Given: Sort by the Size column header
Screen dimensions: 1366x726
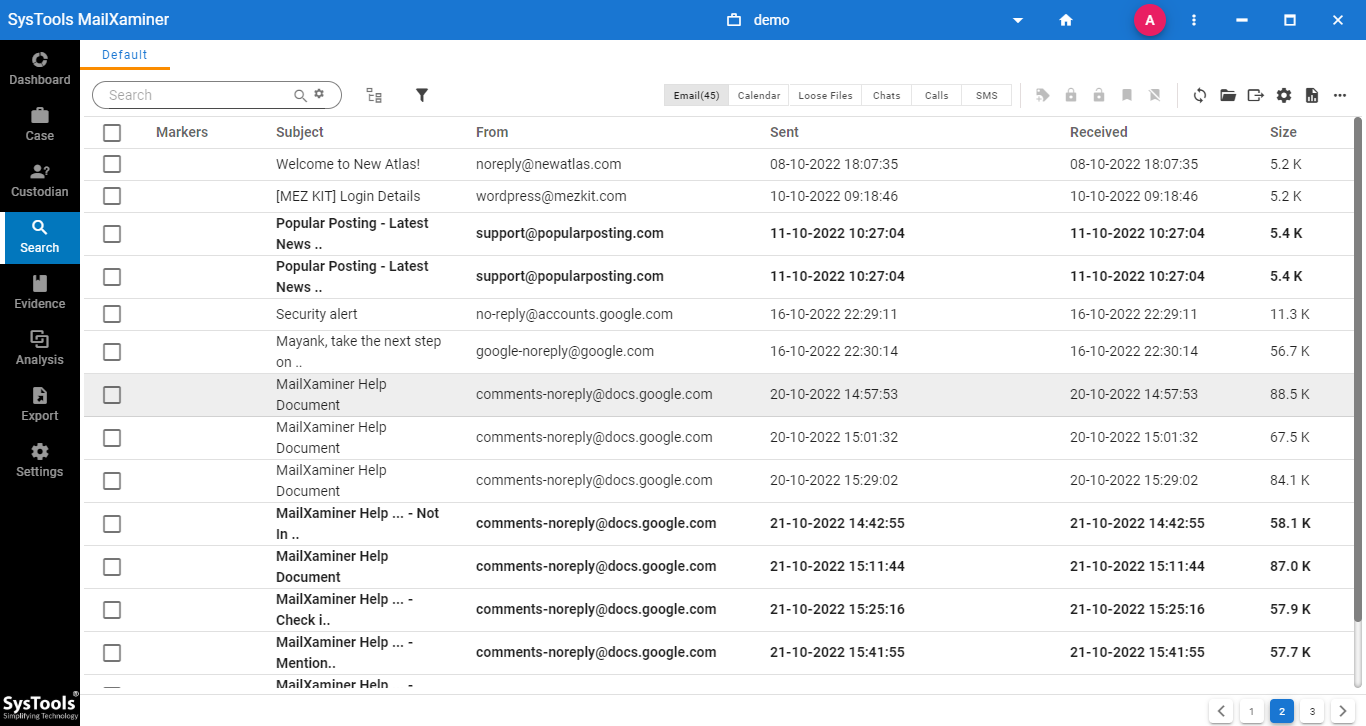Looking at the screenshot, I should [x=1283, y=132].
